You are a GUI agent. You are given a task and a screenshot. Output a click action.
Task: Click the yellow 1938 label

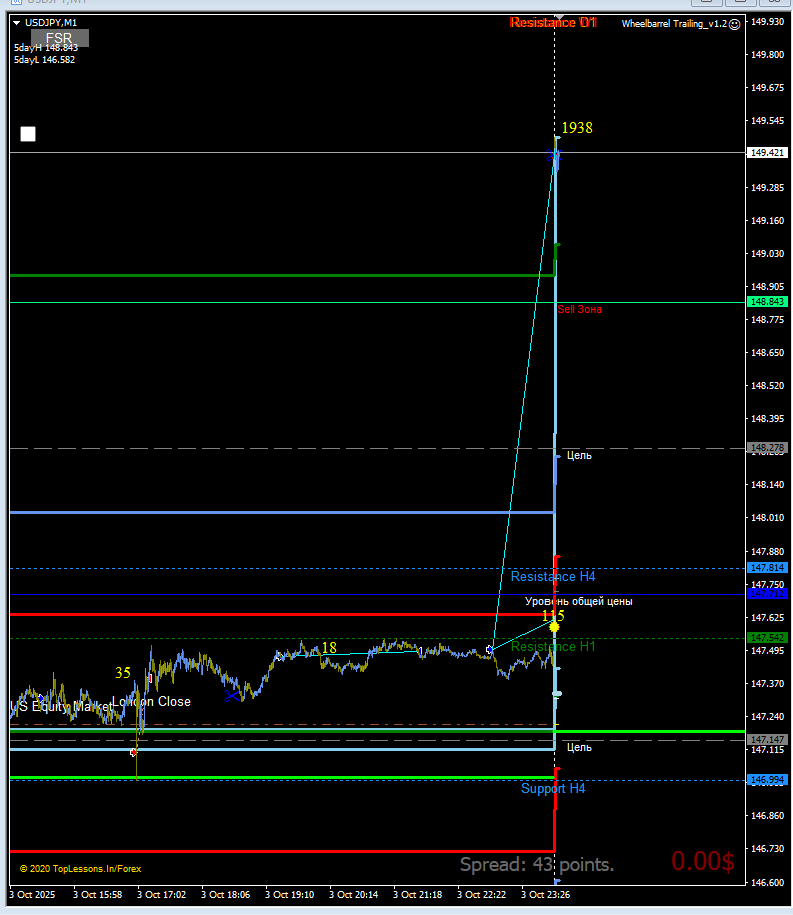click(x=577, y=128)
